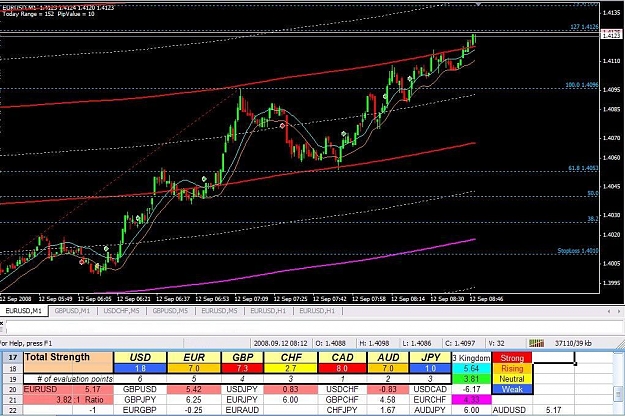Close the terminal panel with the x
625x416 pixels.
pyautogui.click(x=2, y=323)
